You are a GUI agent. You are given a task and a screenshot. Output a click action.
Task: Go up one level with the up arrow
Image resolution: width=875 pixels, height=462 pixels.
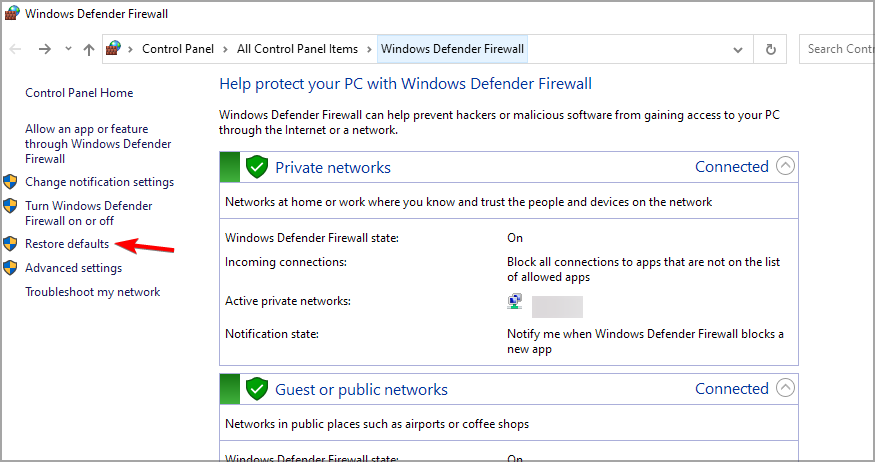tap(89, 50)
